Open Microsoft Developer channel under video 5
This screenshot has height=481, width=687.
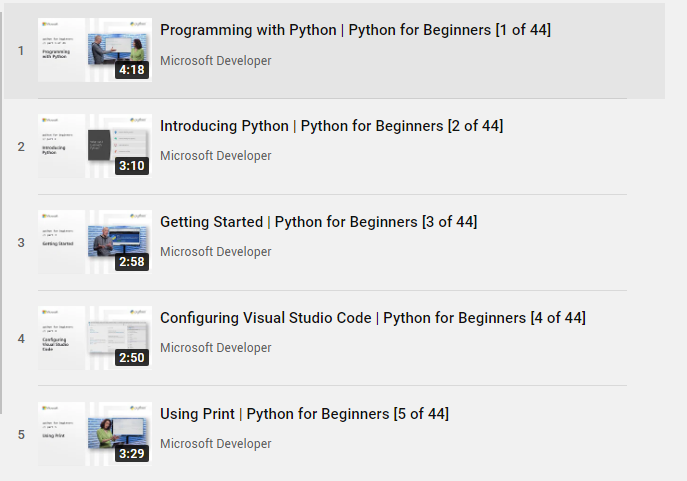point(215,444)
